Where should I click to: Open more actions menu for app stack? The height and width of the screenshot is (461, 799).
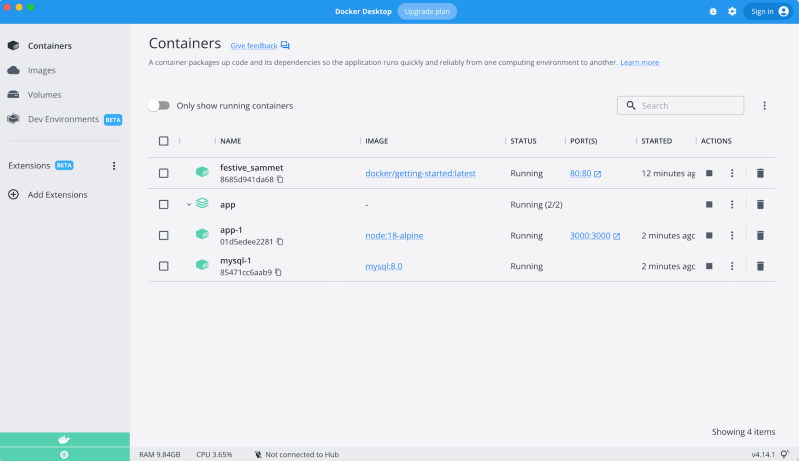coord(732,204)
